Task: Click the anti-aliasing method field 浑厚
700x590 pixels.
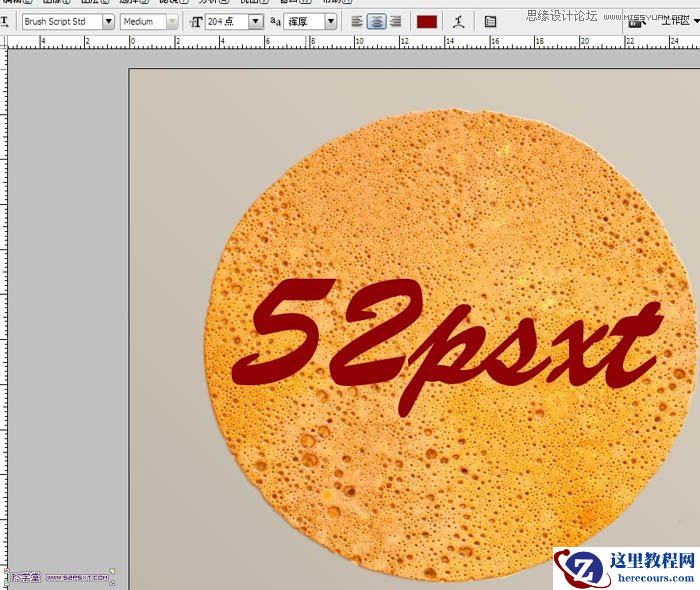Action: [305, 21]
